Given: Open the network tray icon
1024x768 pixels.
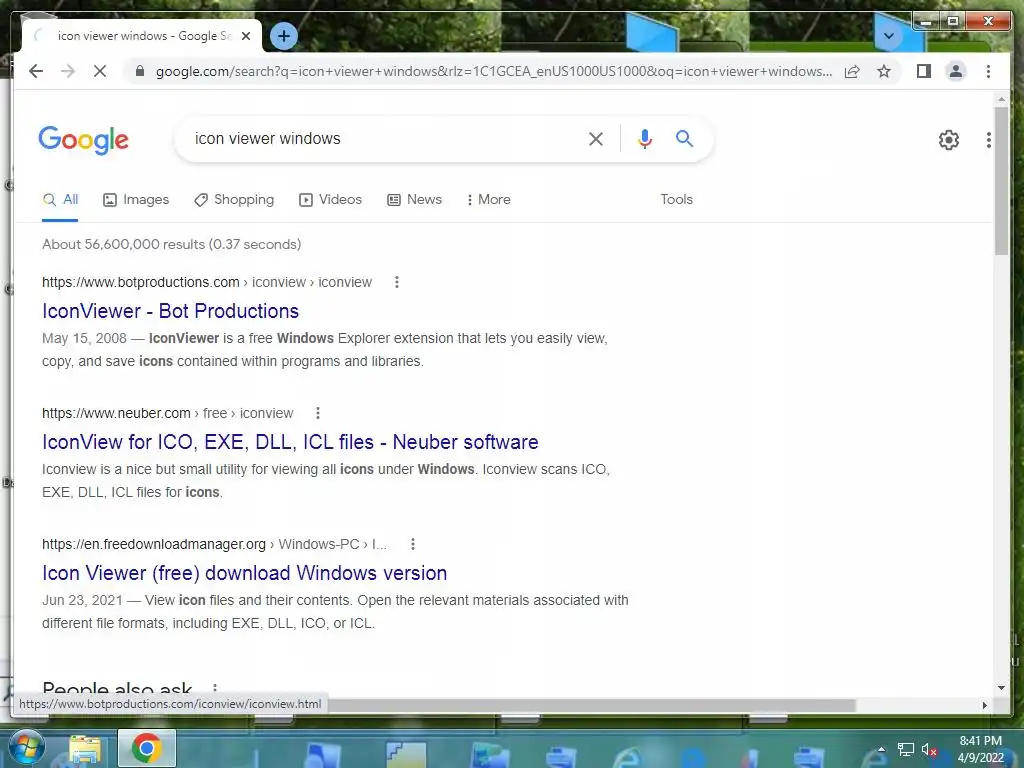Looking at the screenshot, I should [x=905, y=750].
